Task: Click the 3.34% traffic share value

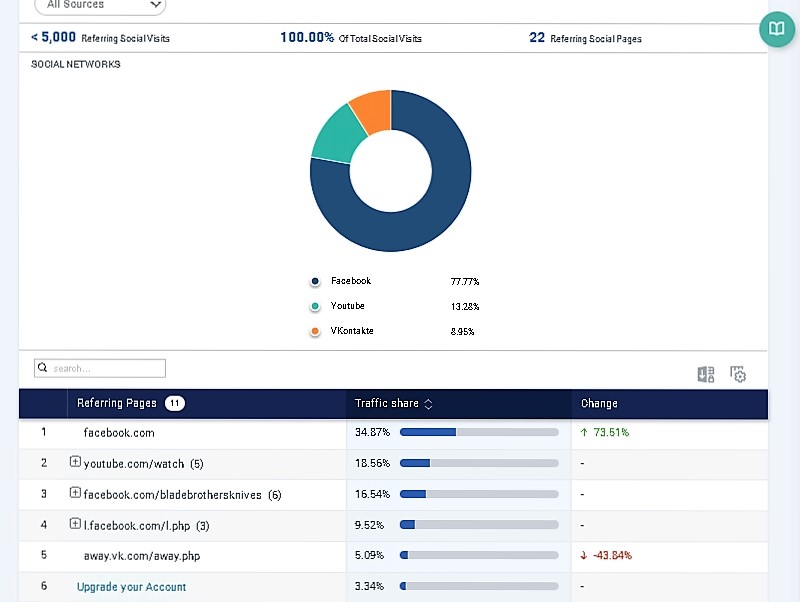Action: click(369, 586)
